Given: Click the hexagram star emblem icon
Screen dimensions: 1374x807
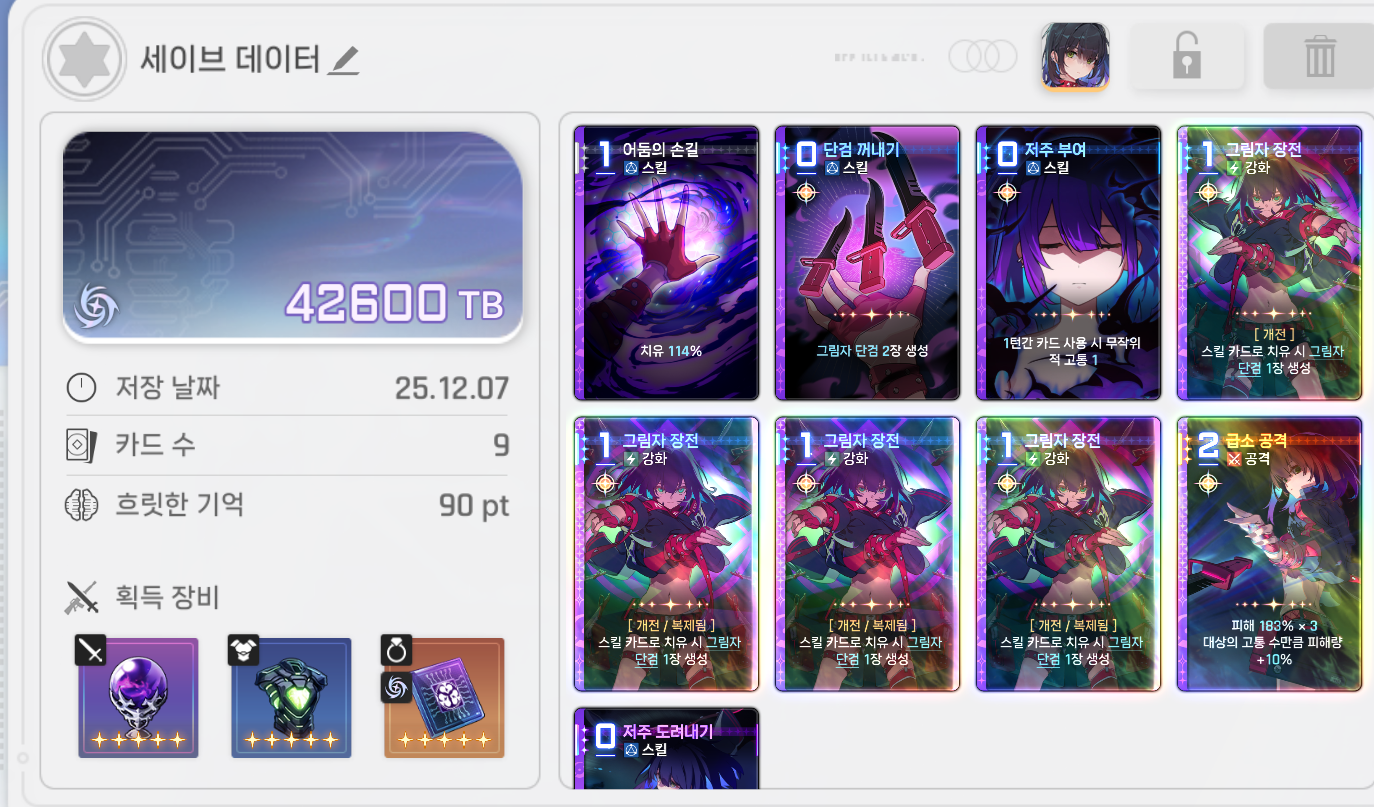Looking at the screenshot, I should click(84, 59).
